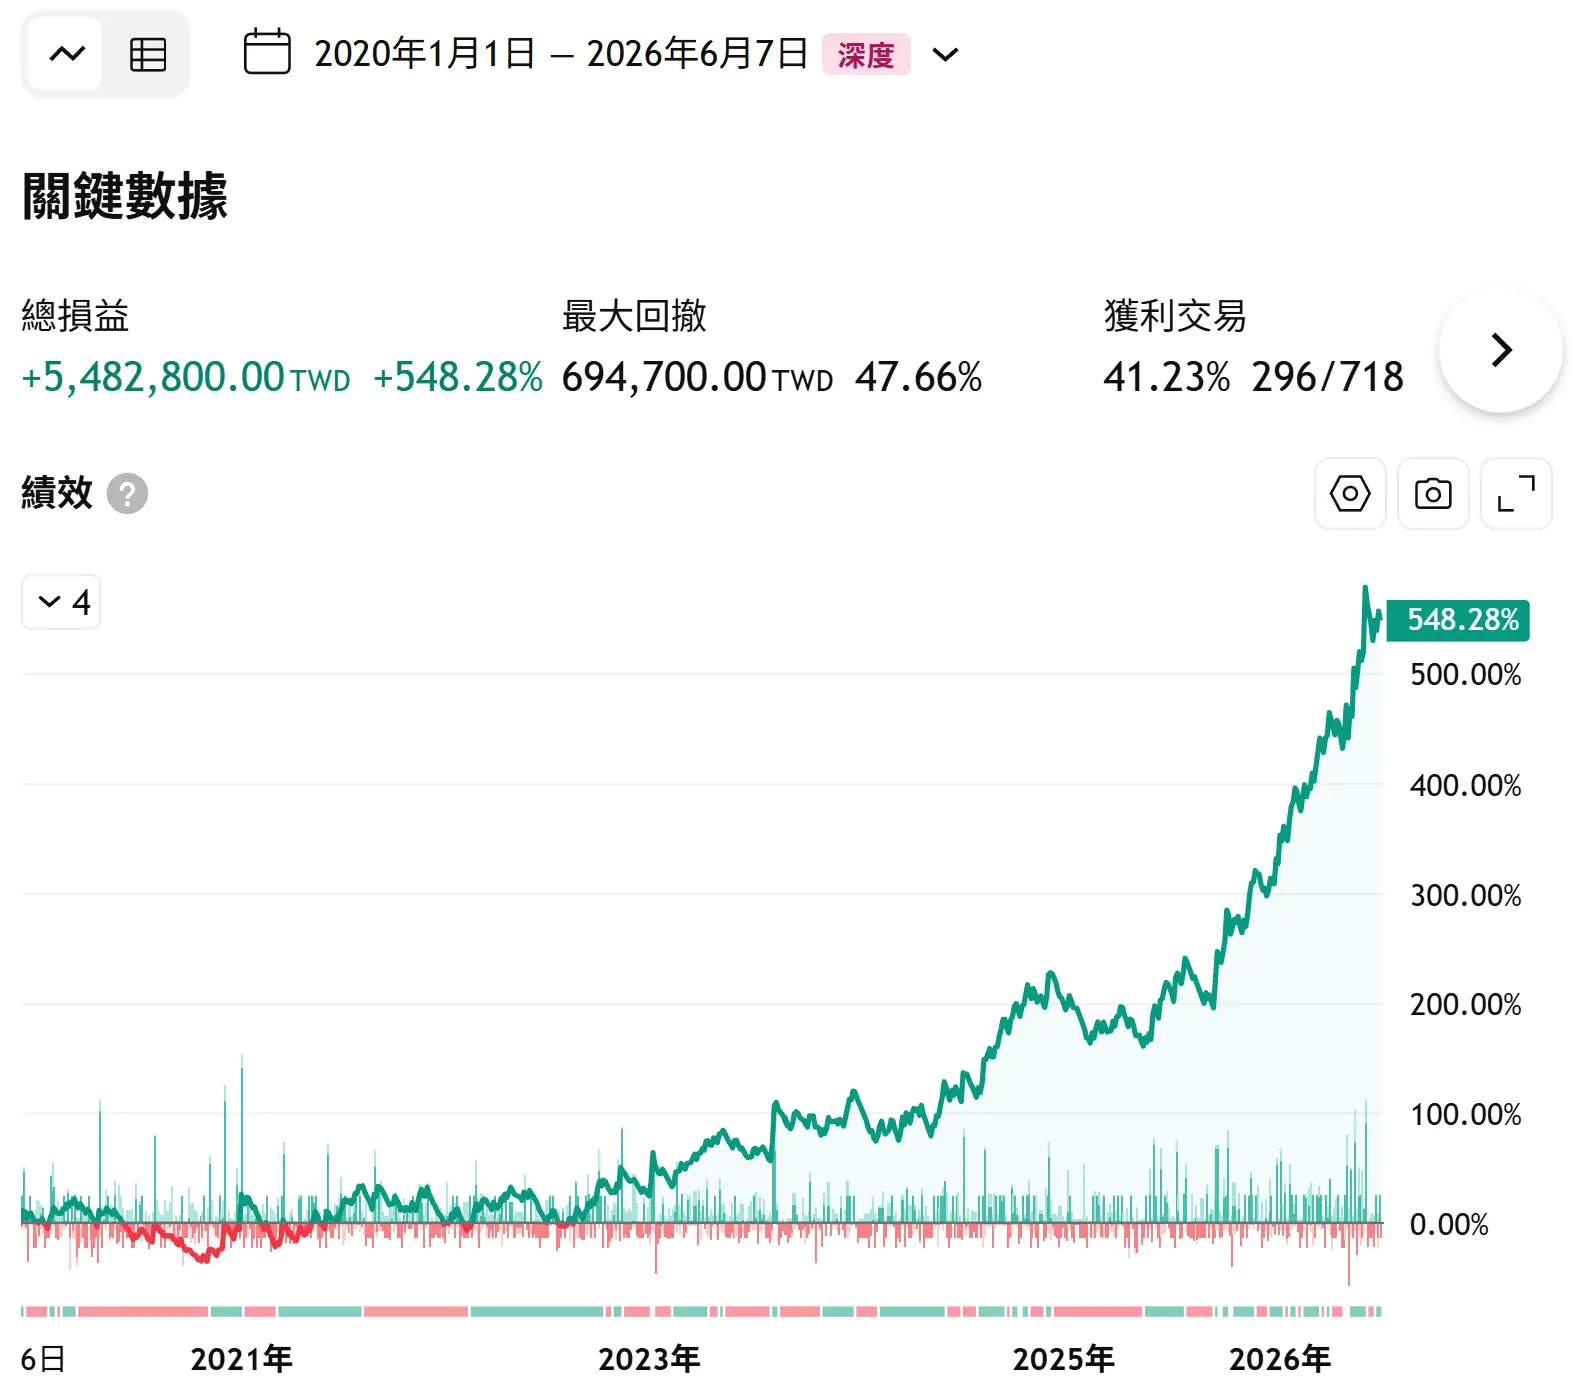The image size is (1574, 1388).
Task: Expand the chart to fullscreen
Action: pos(1516,493)
